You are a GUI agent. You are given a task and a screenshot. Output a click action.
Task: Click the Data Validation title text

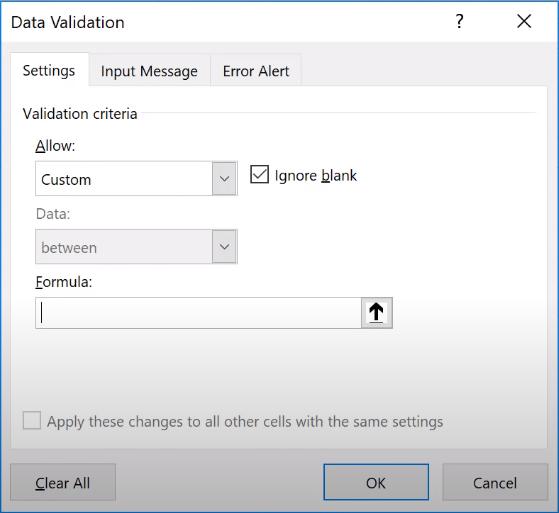point(68,22)
